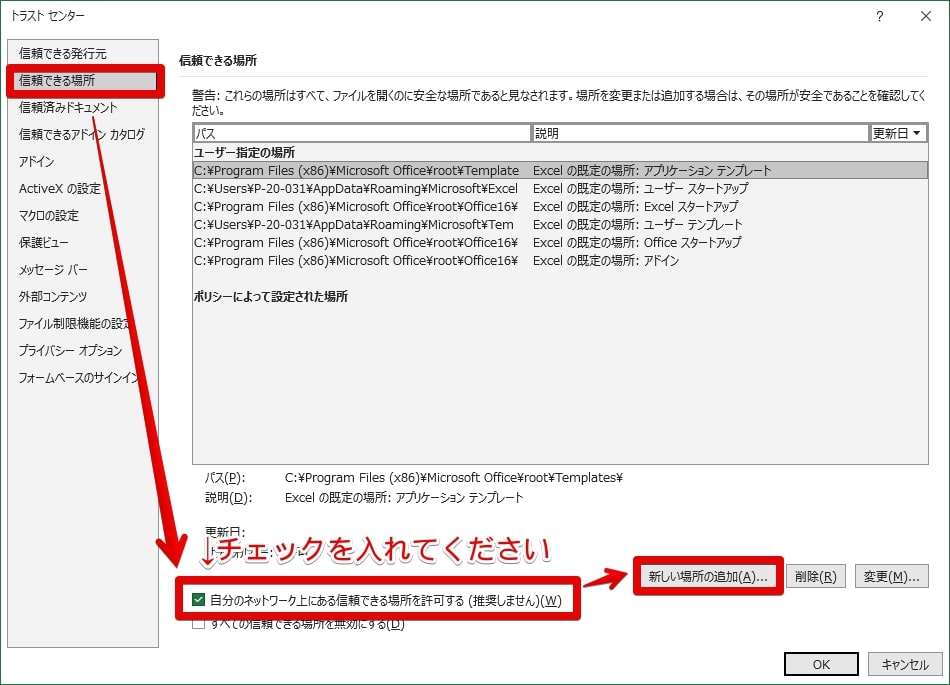950x685 pixels.
Task: Toggle the allow trusted network locations checkbox
Action: tap(199, 601)
